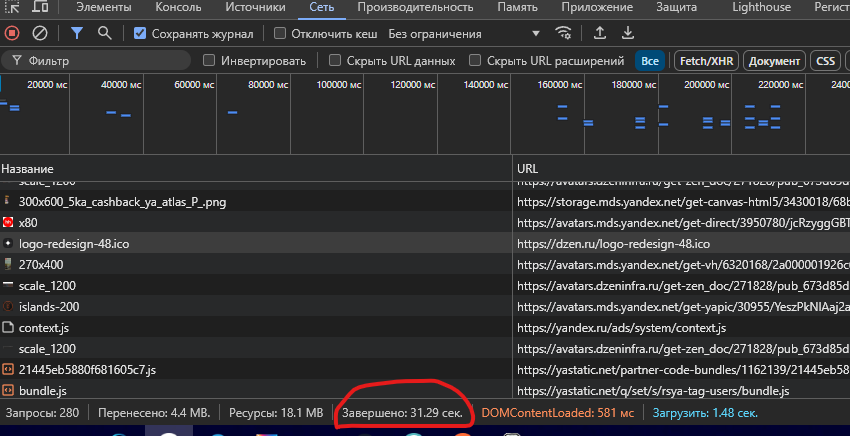Filter requests by CSS type

[825, 61]
